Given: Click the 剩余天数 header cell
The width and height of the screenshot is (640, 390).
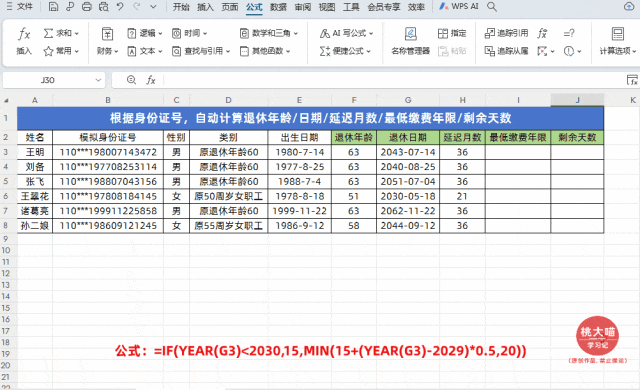Looking at the screenshot, I should 577,137.
